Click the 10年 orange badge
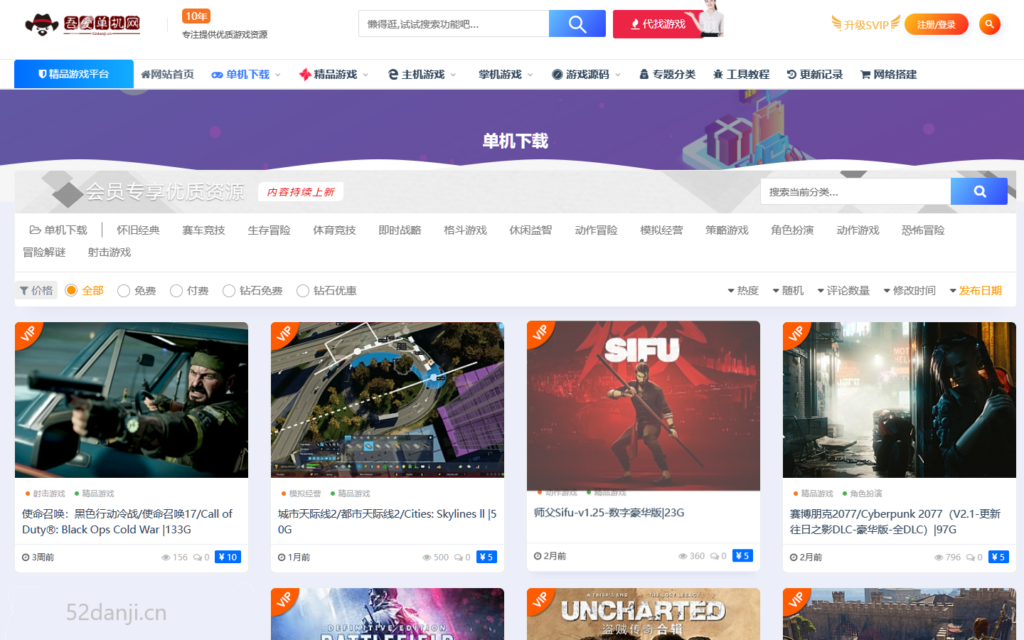The width and height of the screenshot is (1024, 640). 196,16
